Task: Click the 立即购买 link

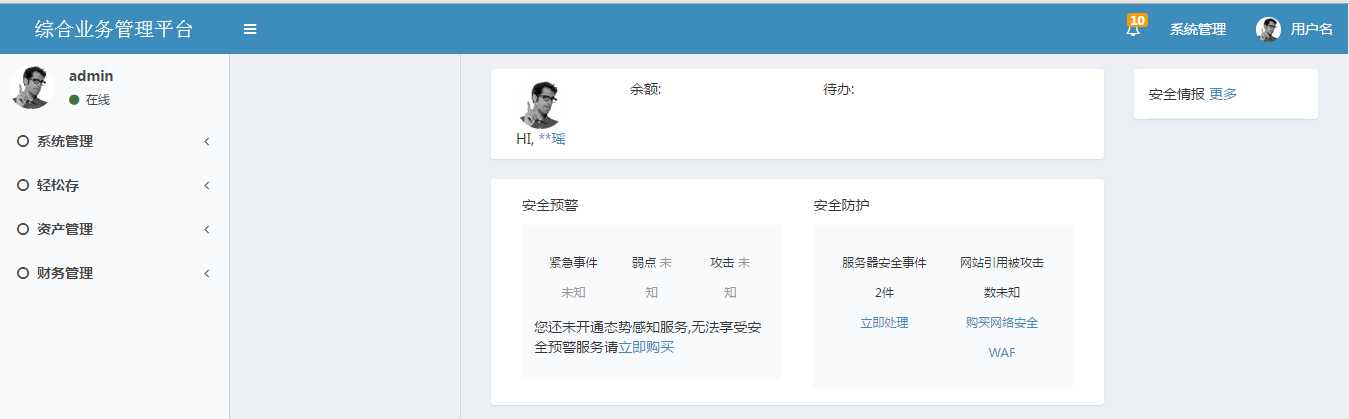Action: 646,347
